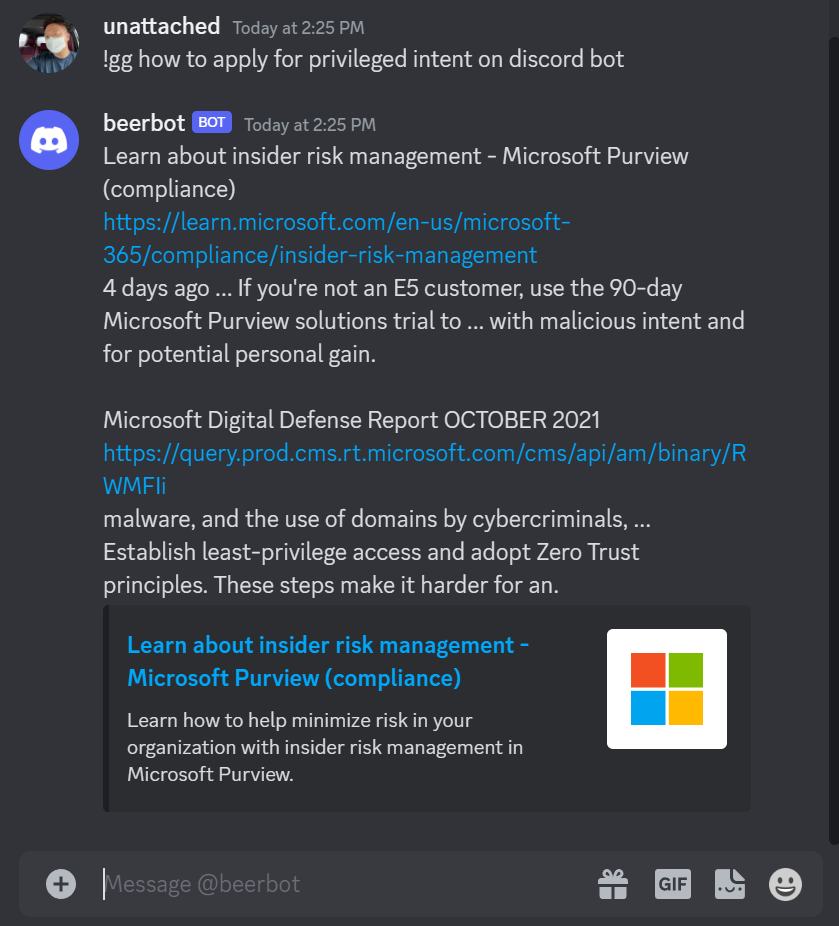This screenshot has height=926, width=839.
Task: Open the sticker picker icon
Action: pyautogui.click(x=730, y=884)
